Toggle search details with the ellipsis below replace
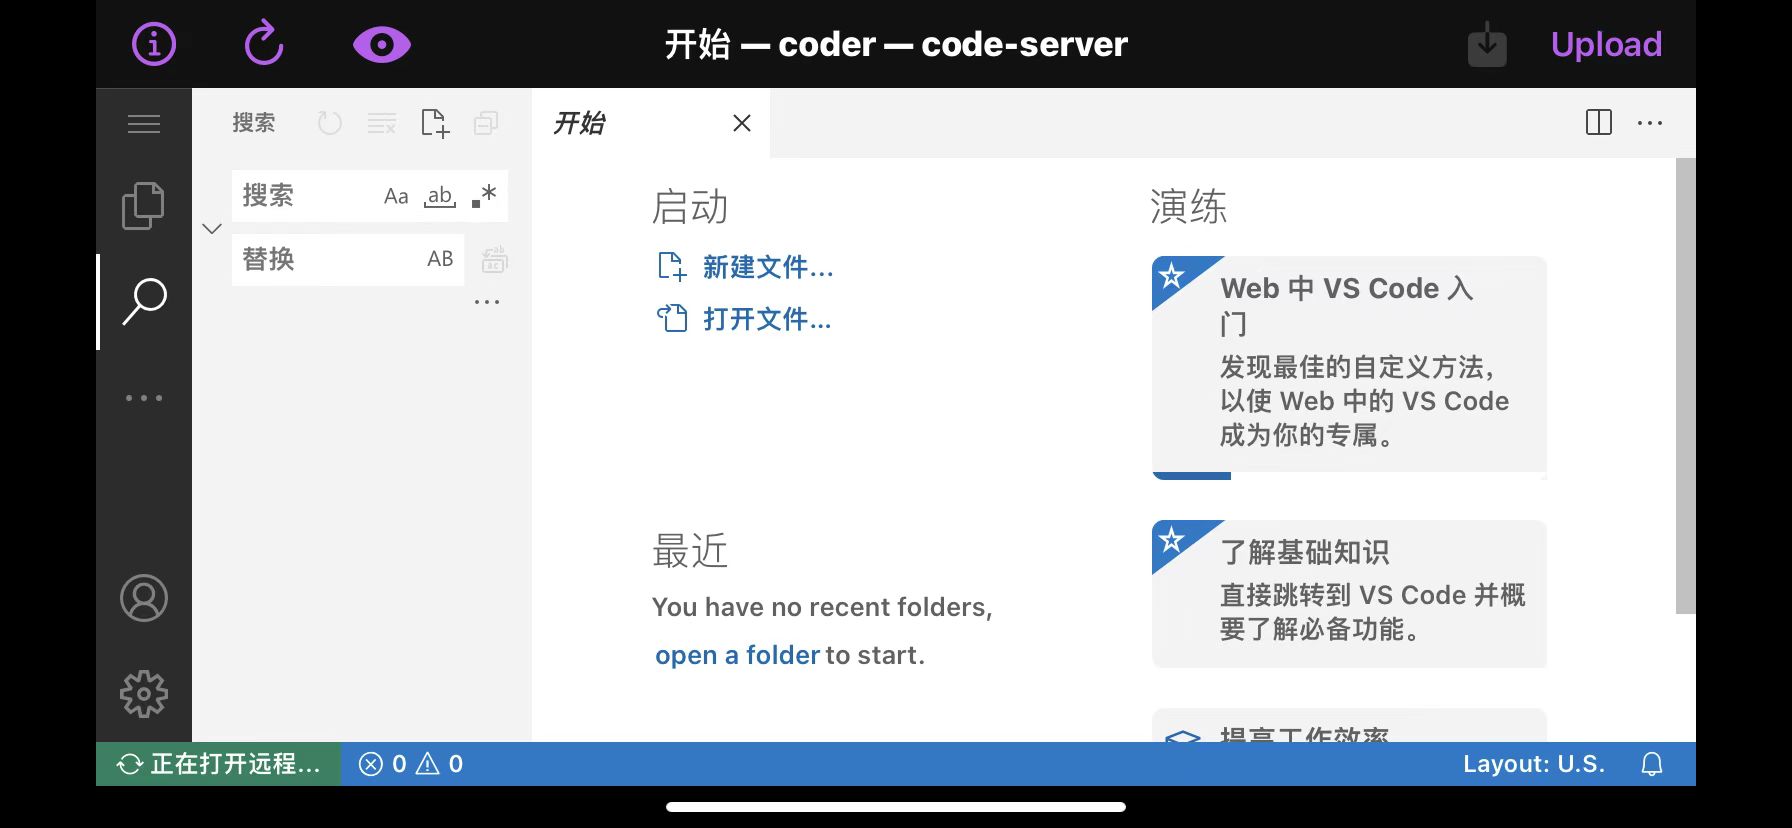 487,302
